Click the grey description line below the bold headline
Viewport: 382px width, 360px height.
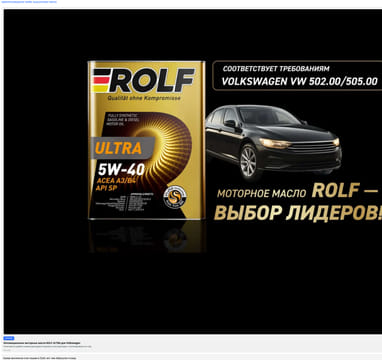click(x=47, y=347)
